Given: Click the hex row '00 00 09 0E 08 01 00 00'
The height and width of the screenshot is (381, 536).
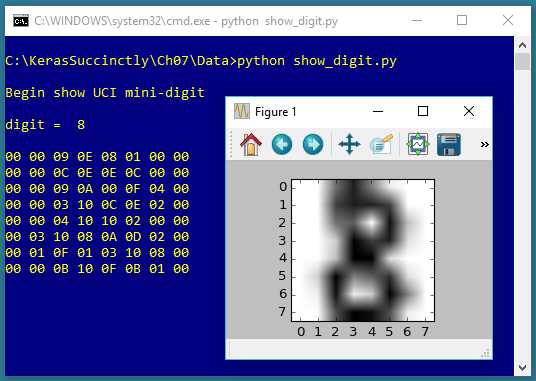Looking at the screenshot, I should tap(97, 157).
